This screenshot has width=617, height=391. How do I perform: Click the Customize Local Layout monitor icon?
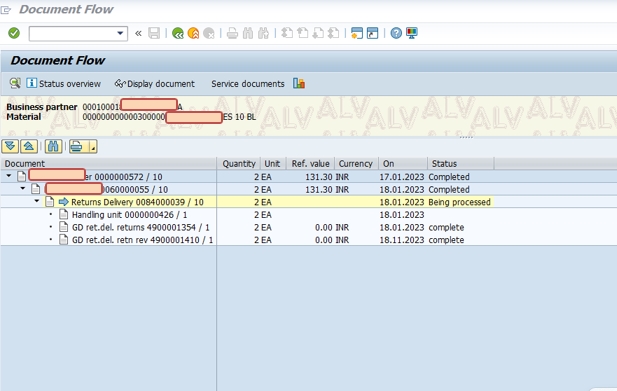click(x=412, y=33)
